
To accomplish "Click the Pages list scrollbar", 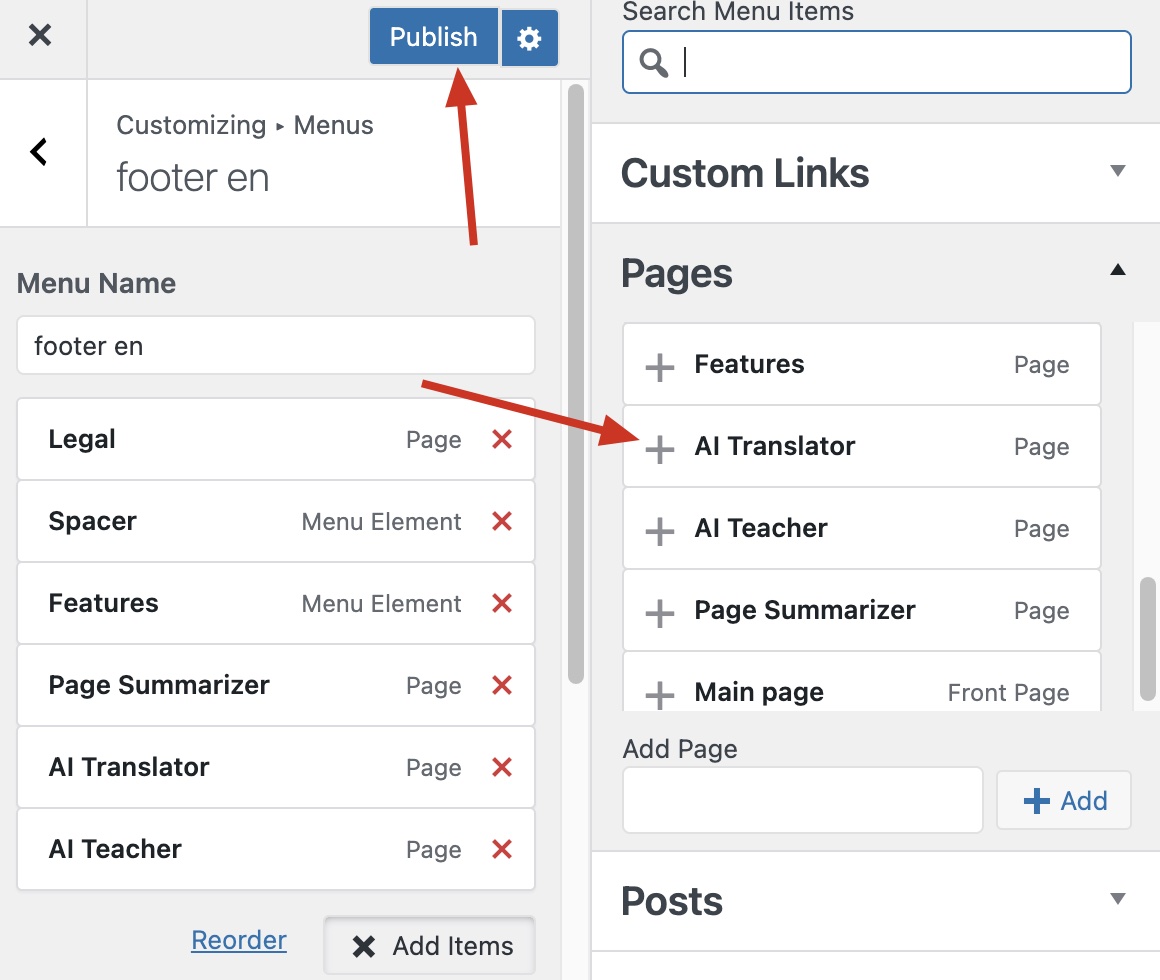I will (x=1147, y=639).
